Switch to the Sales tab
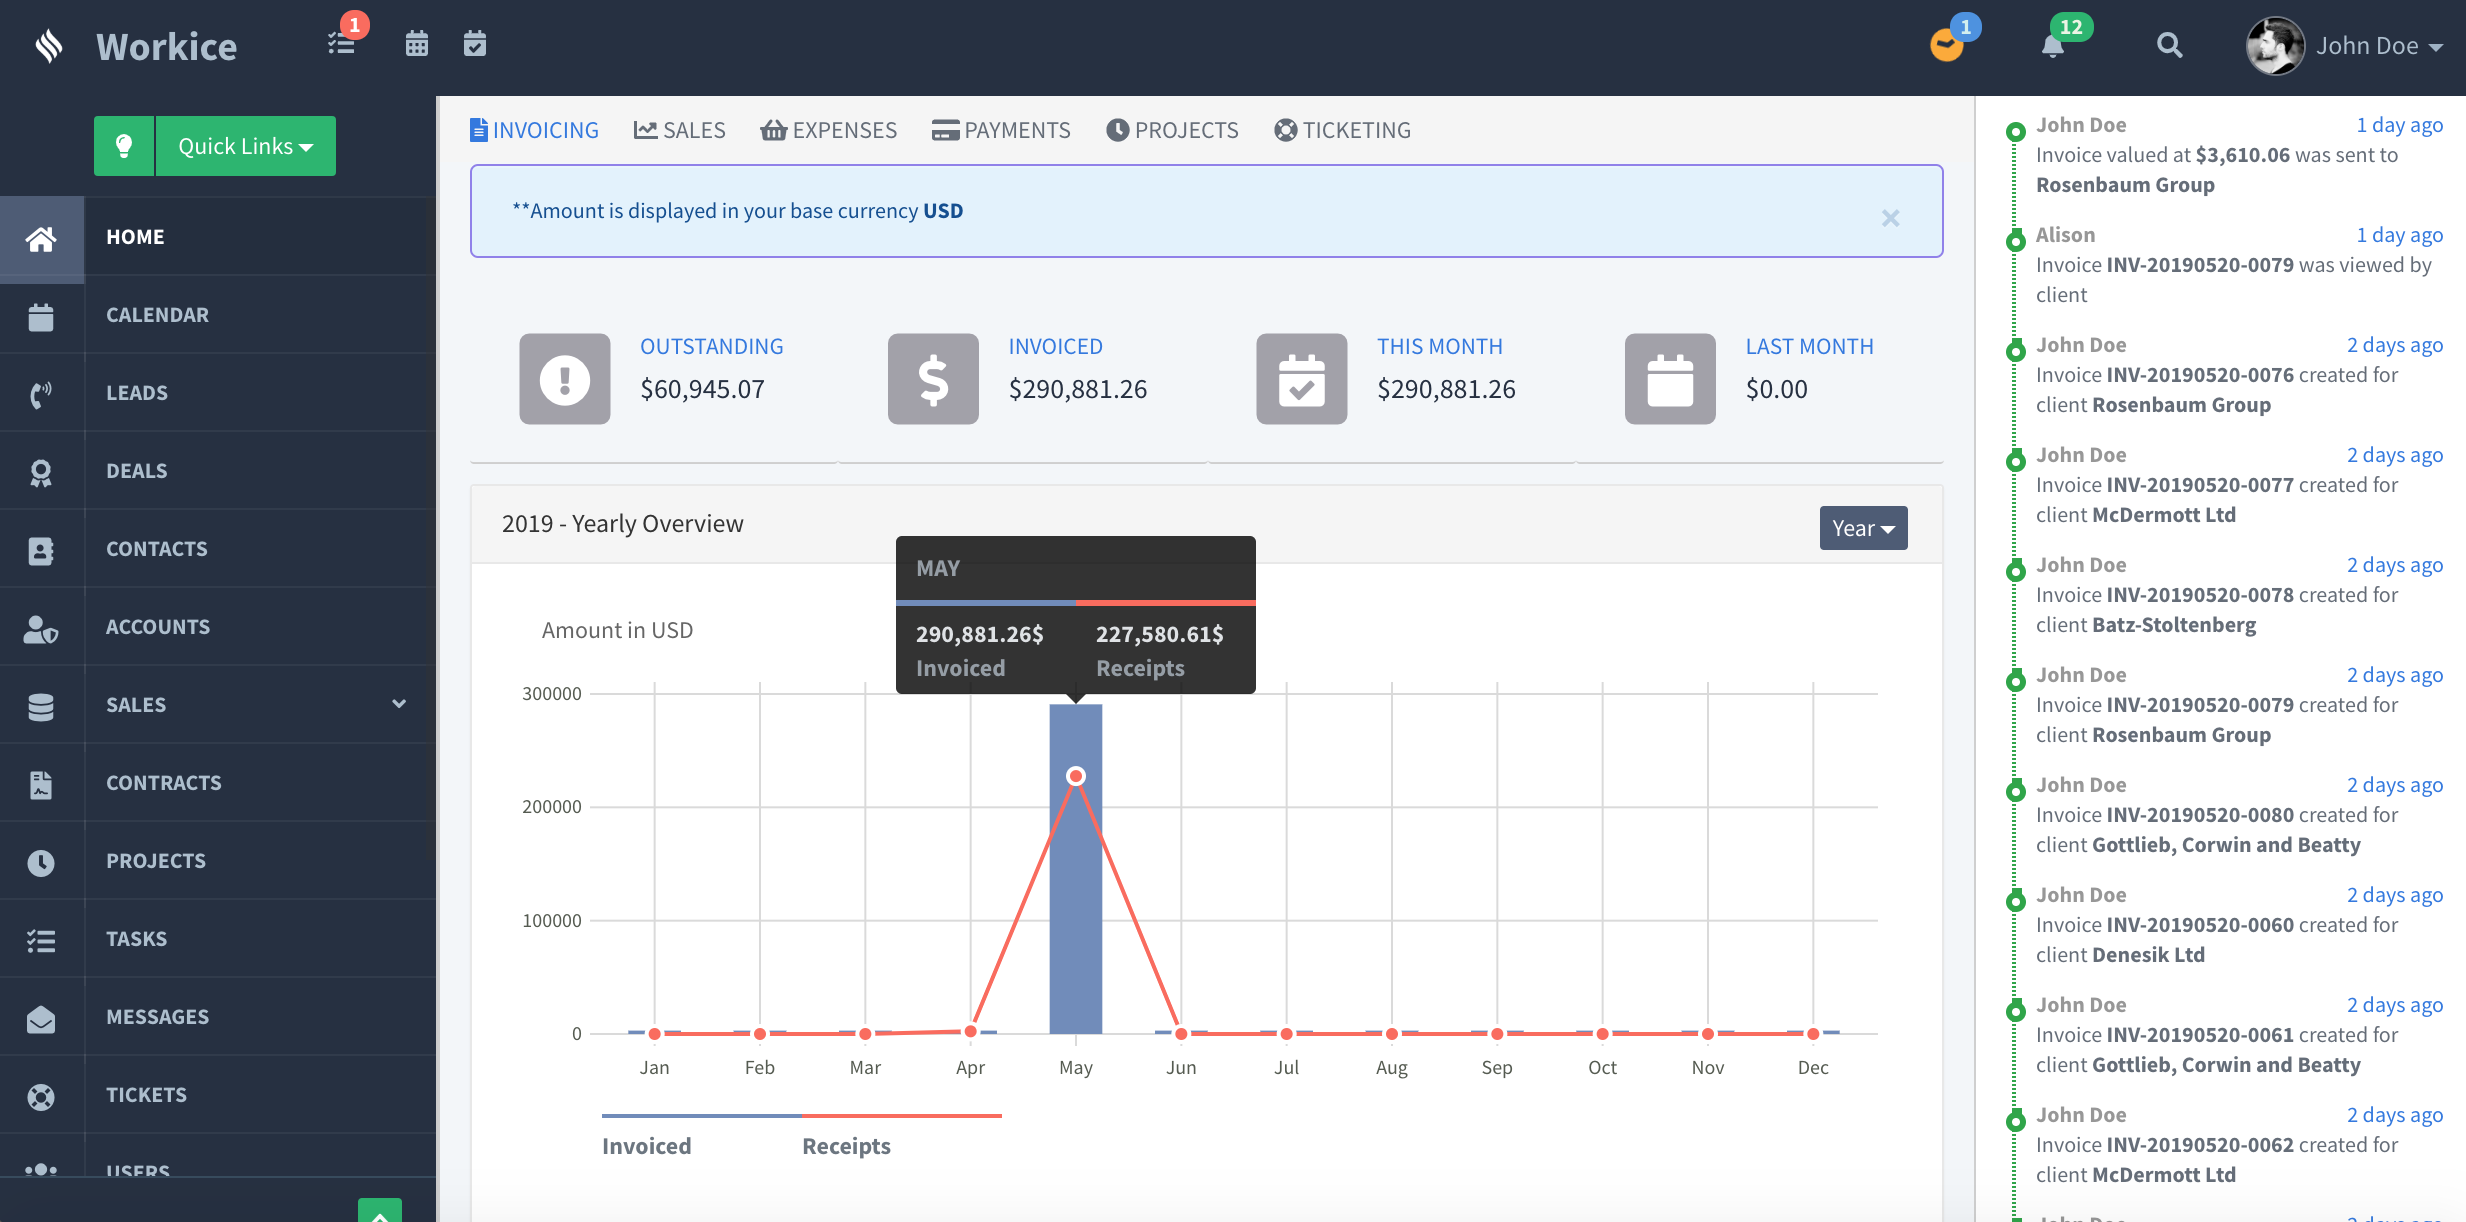Screen dimensions: 2466x1222 pos(680,130)
